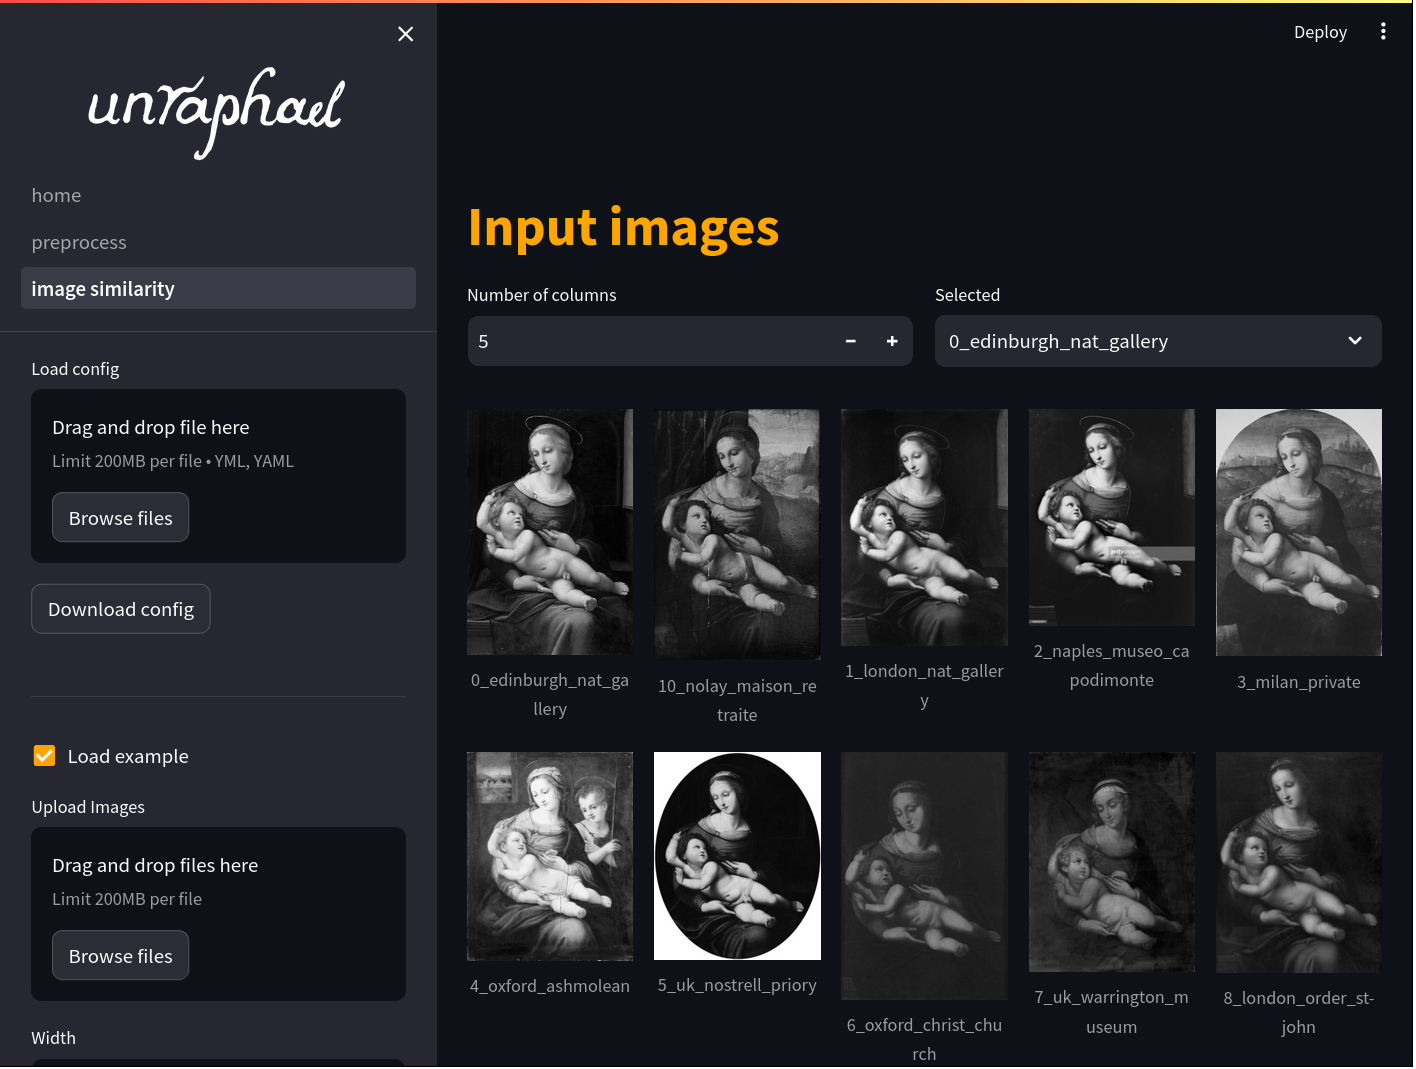Open the 6_oxford_christ_church image thumbnail

925,877
